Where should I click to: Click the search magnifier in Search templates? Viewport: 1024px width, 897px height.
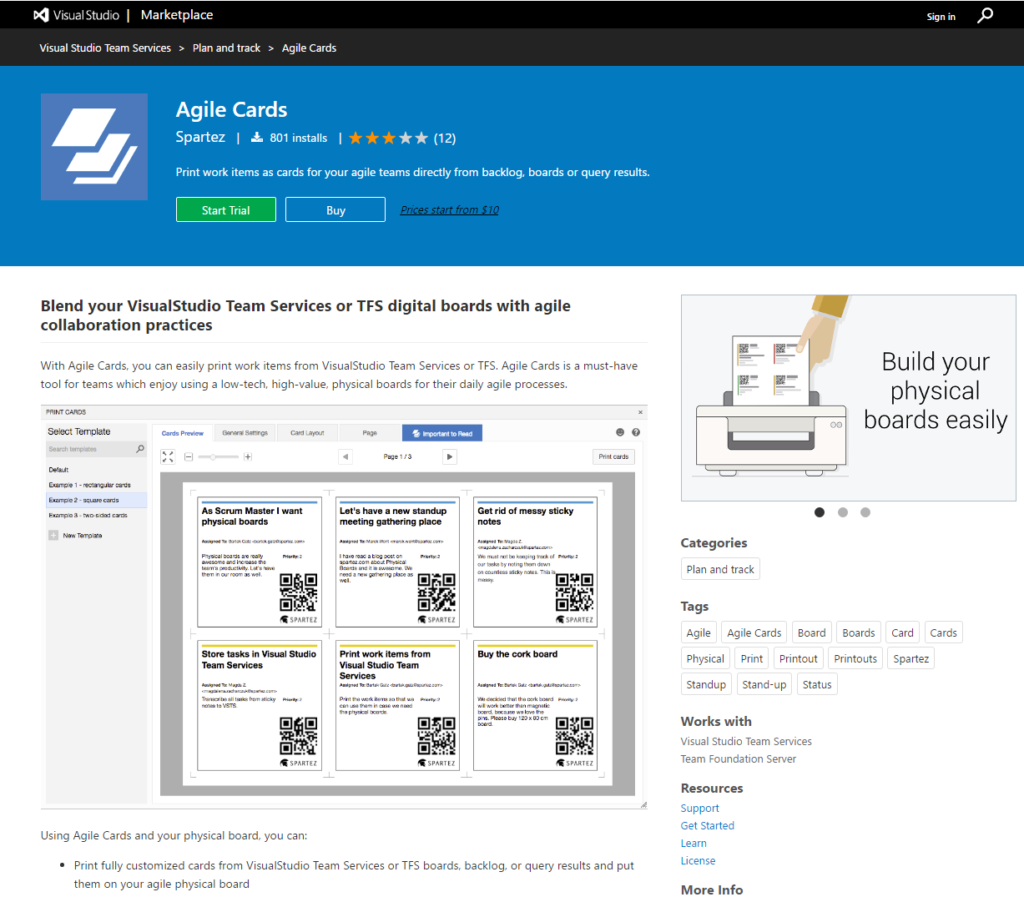(140, 449)
